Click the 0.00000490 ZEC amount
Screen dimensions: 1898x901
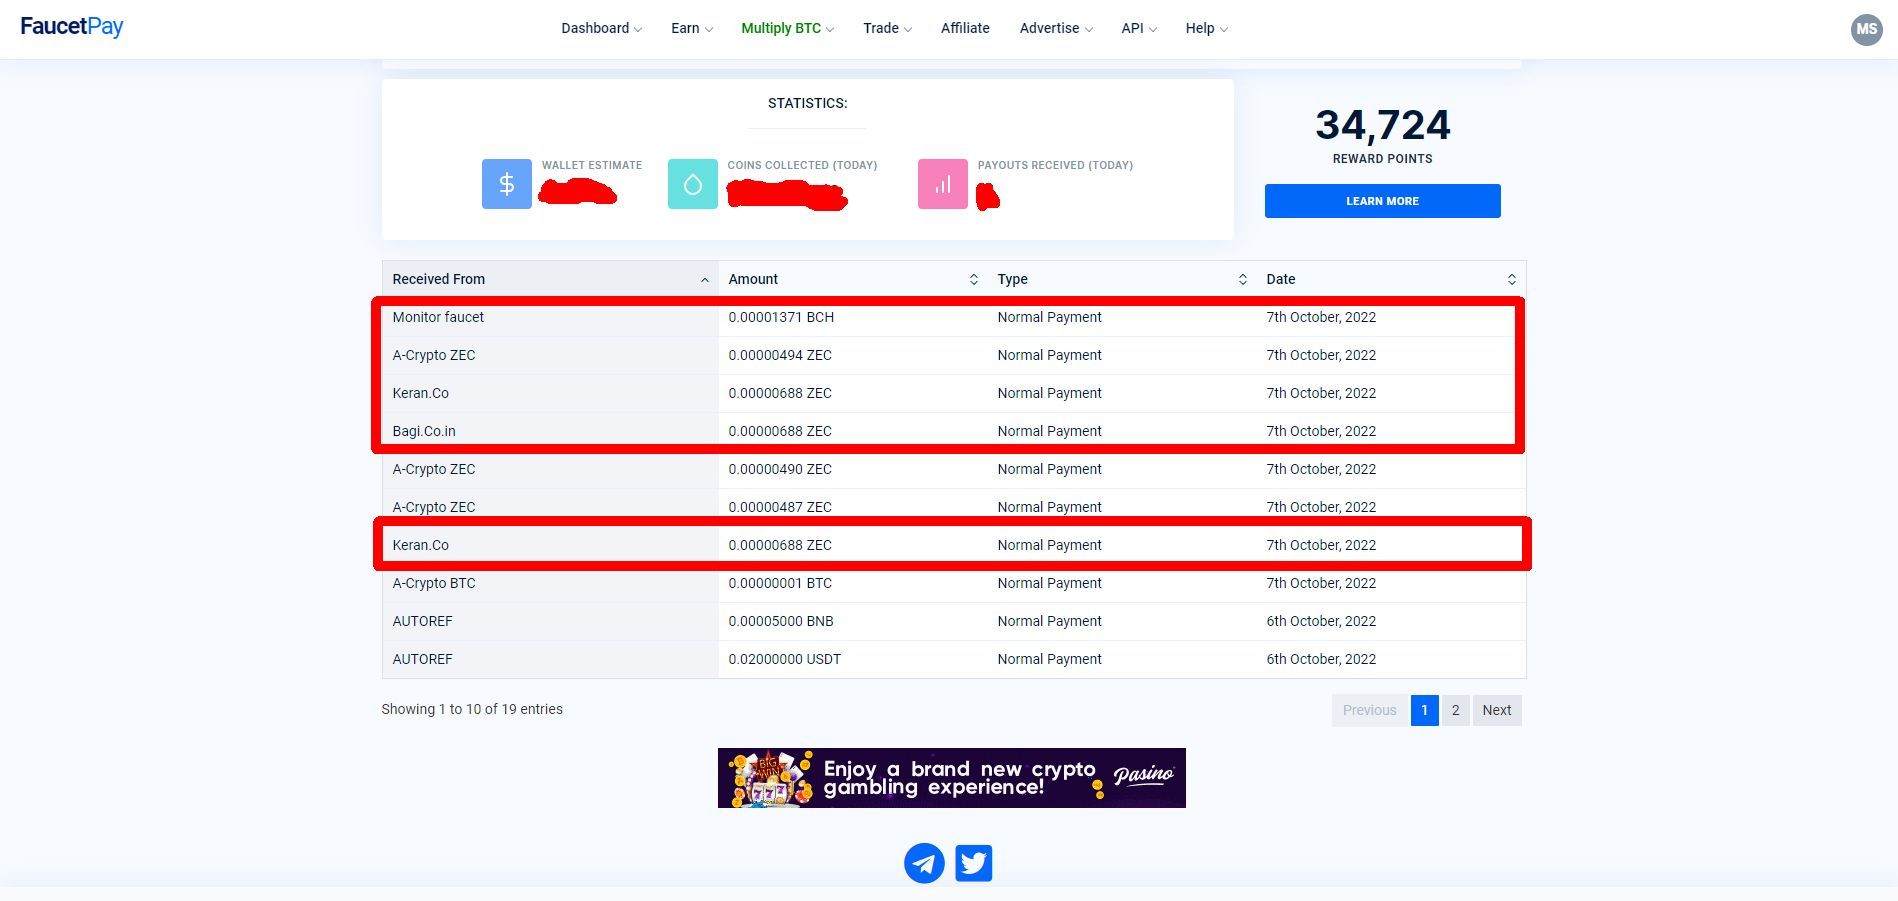coord(780,469)
